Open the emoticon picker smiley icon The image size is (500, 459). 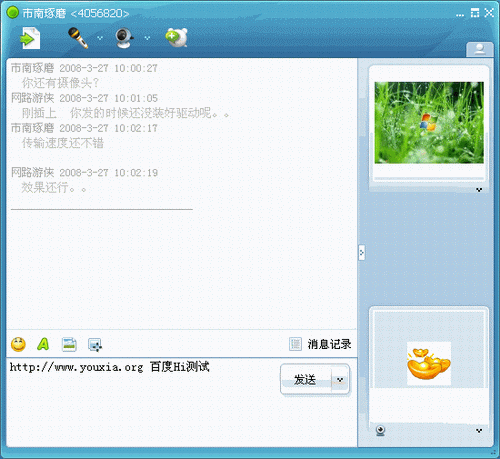click(18, 344)
